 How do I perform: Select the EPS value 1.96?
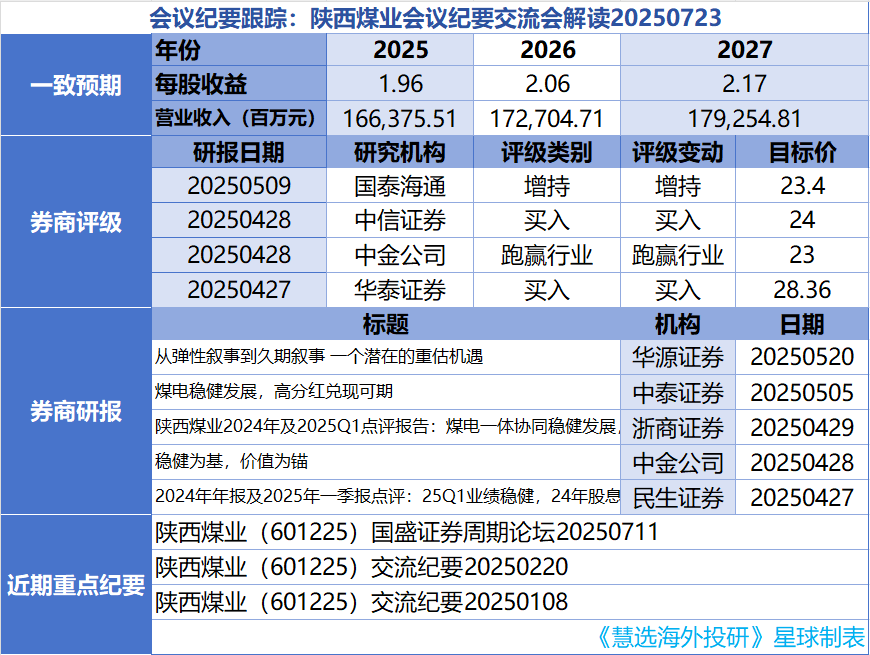(x=400, y=84)
